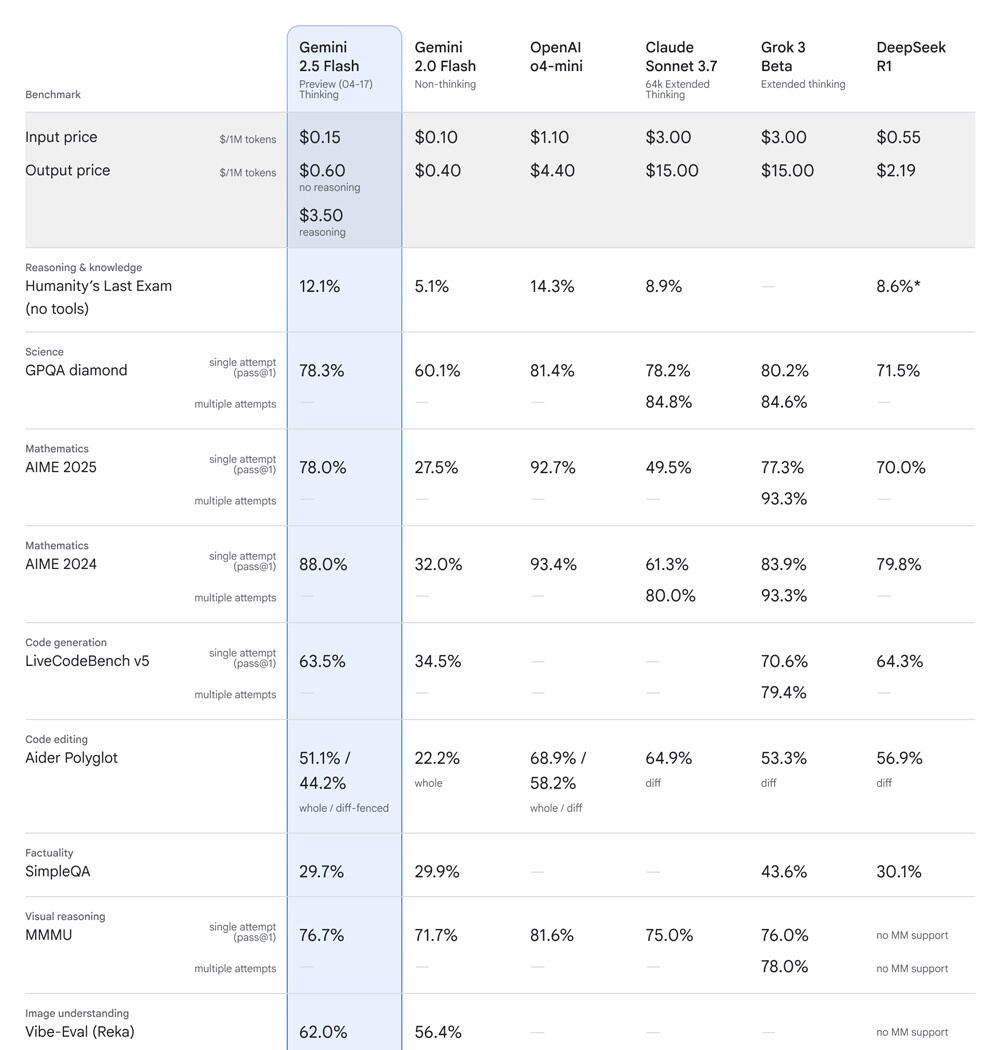Click o4-mini's 92.7% AIME 2025 score

click(553, 467)
